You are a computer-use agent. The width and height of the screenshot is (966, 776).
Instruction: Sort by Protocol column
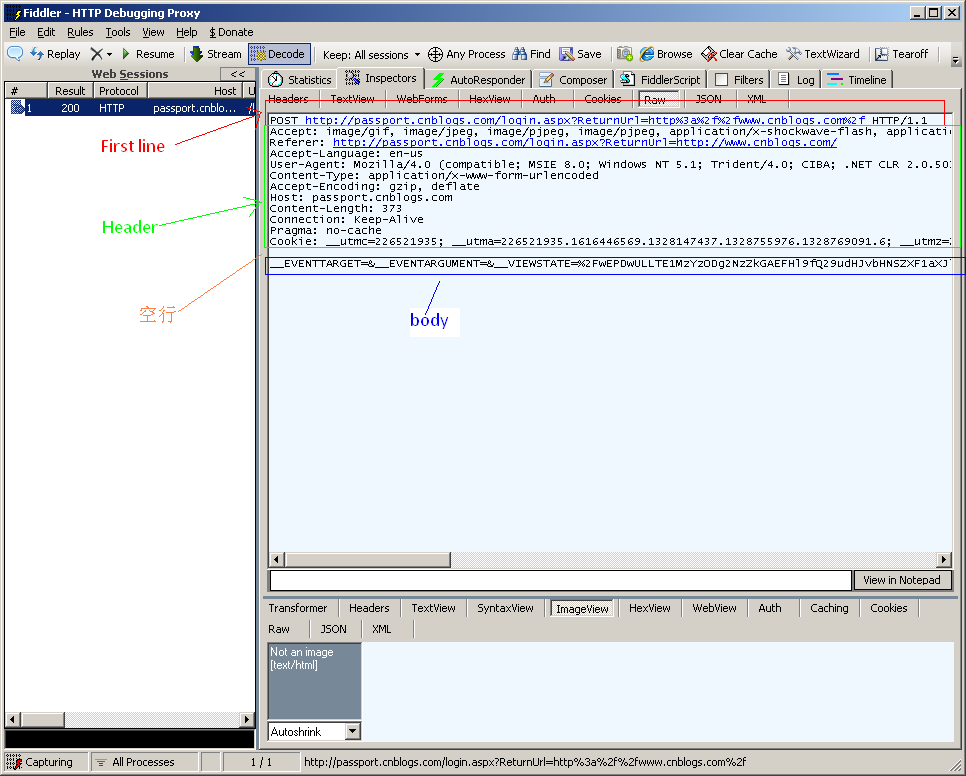[x=120, y=91]
